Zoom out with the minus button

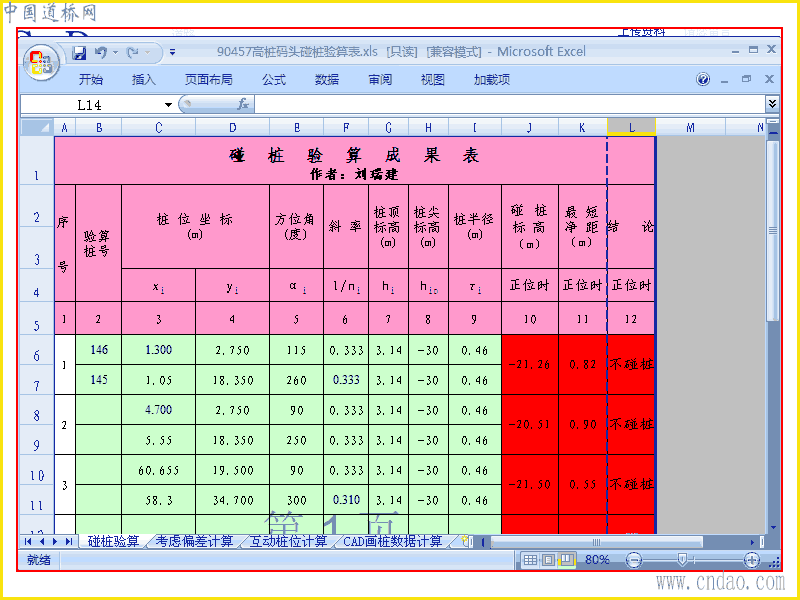point(634,560)
